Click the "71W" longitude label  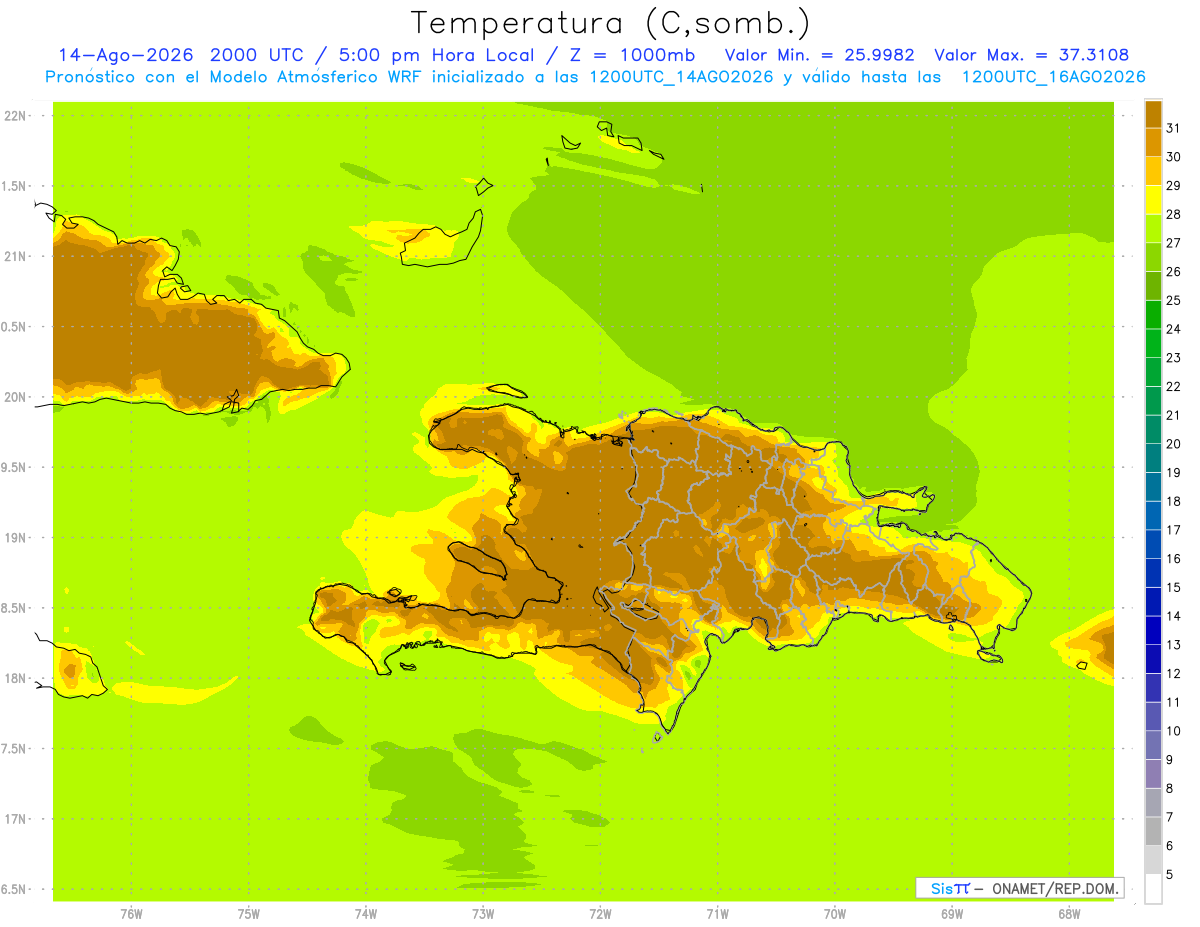pos(717,914)
